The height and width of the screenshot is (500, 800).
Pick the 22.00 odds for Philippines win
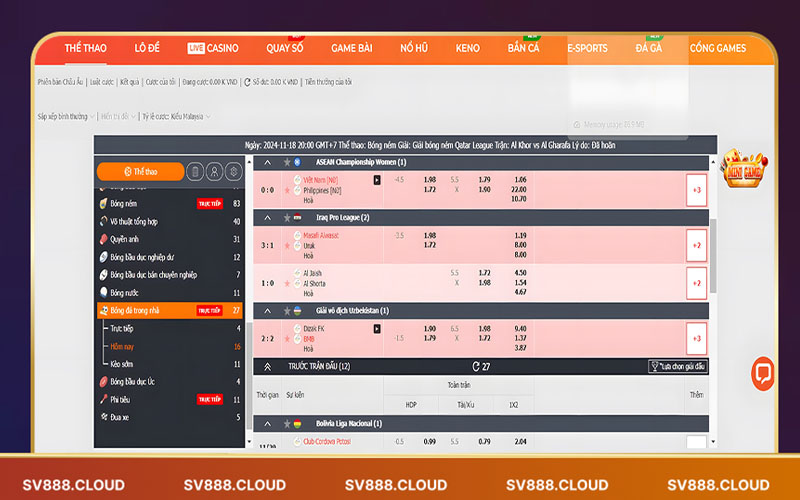(x=518, y=189)
